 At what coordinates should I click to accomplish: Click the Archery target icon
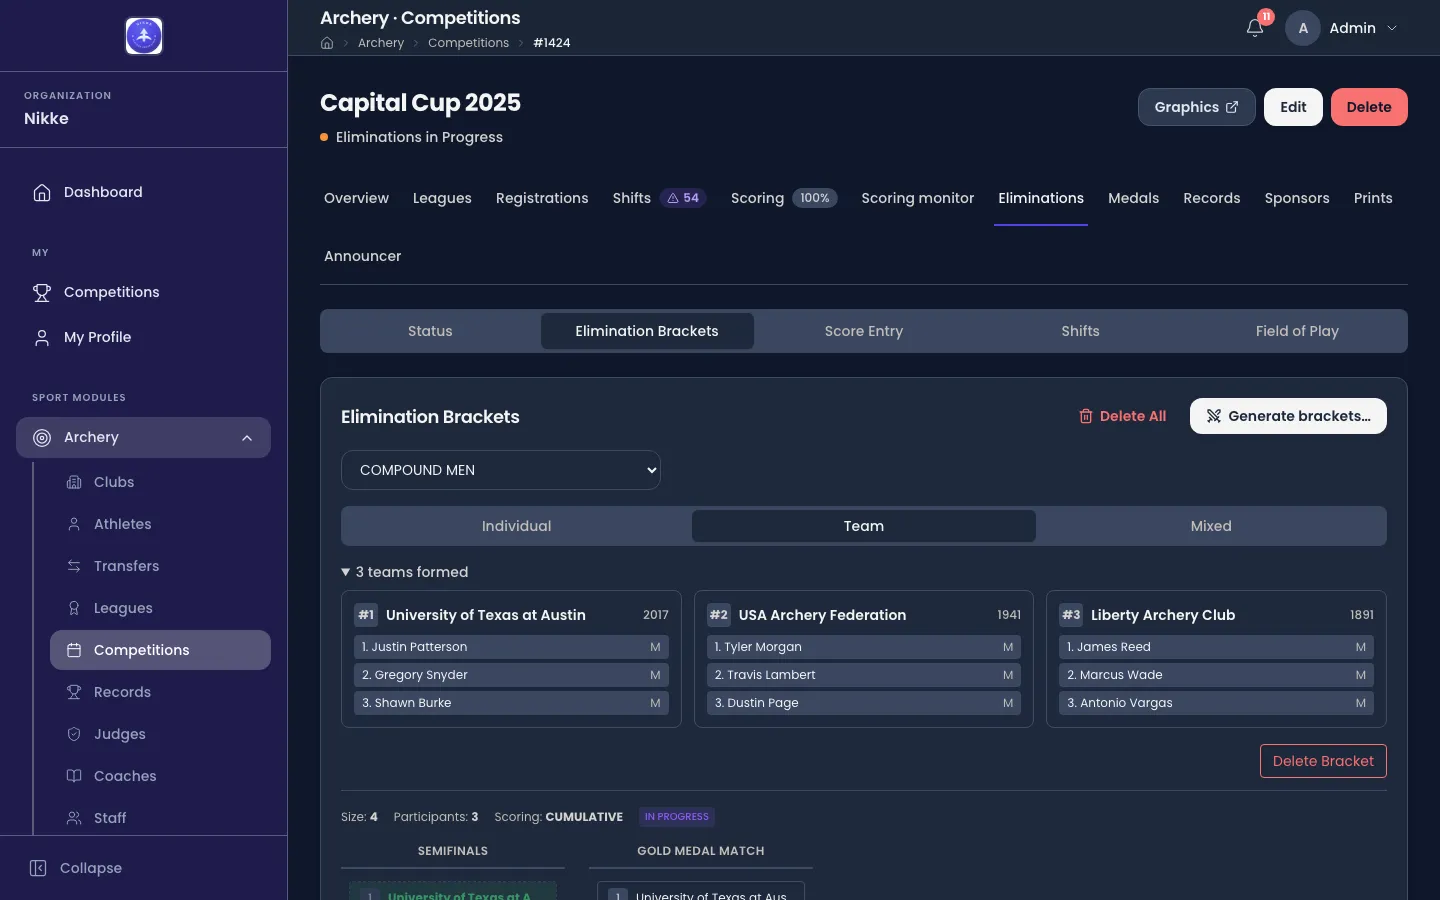point(42,437)
